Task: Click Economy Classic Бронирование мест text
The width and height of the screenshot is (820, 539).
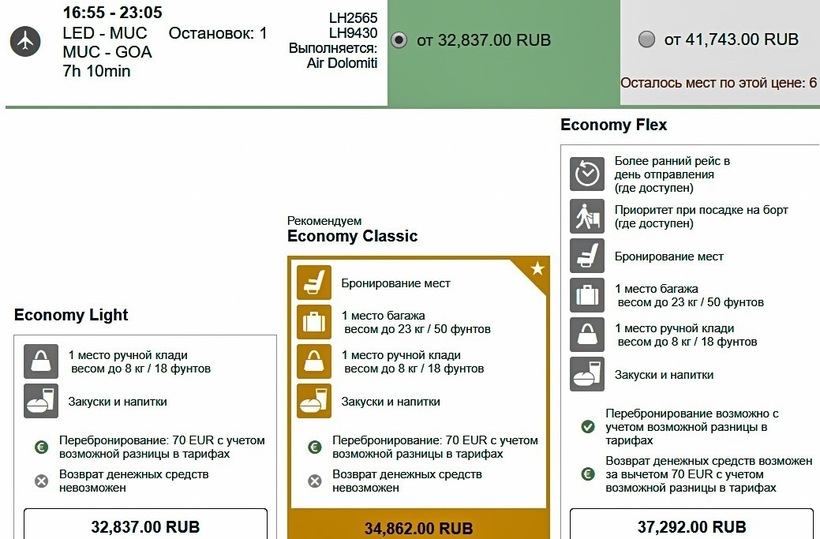Action: click(395, 283)
